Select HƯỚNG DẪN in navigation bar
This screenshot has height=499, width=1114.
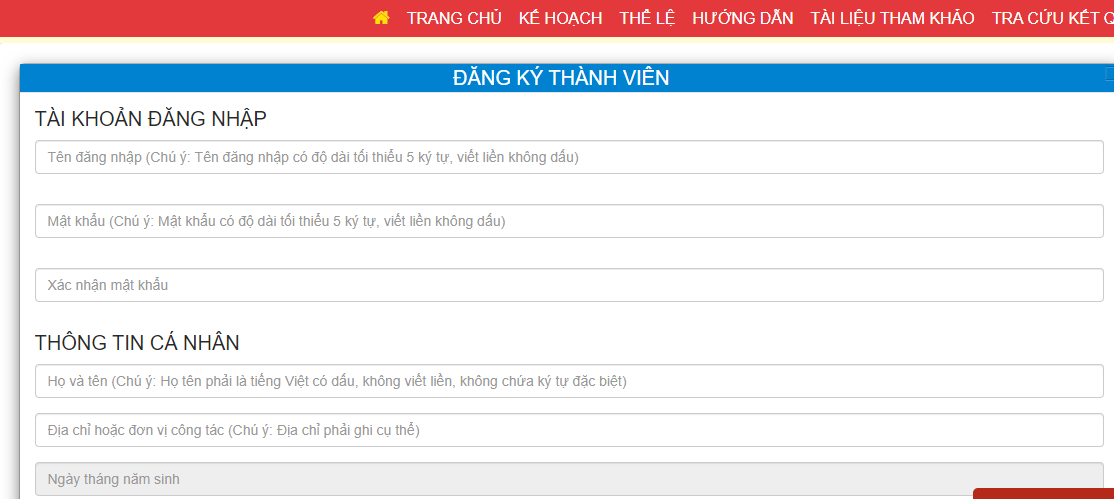point(742,18)
